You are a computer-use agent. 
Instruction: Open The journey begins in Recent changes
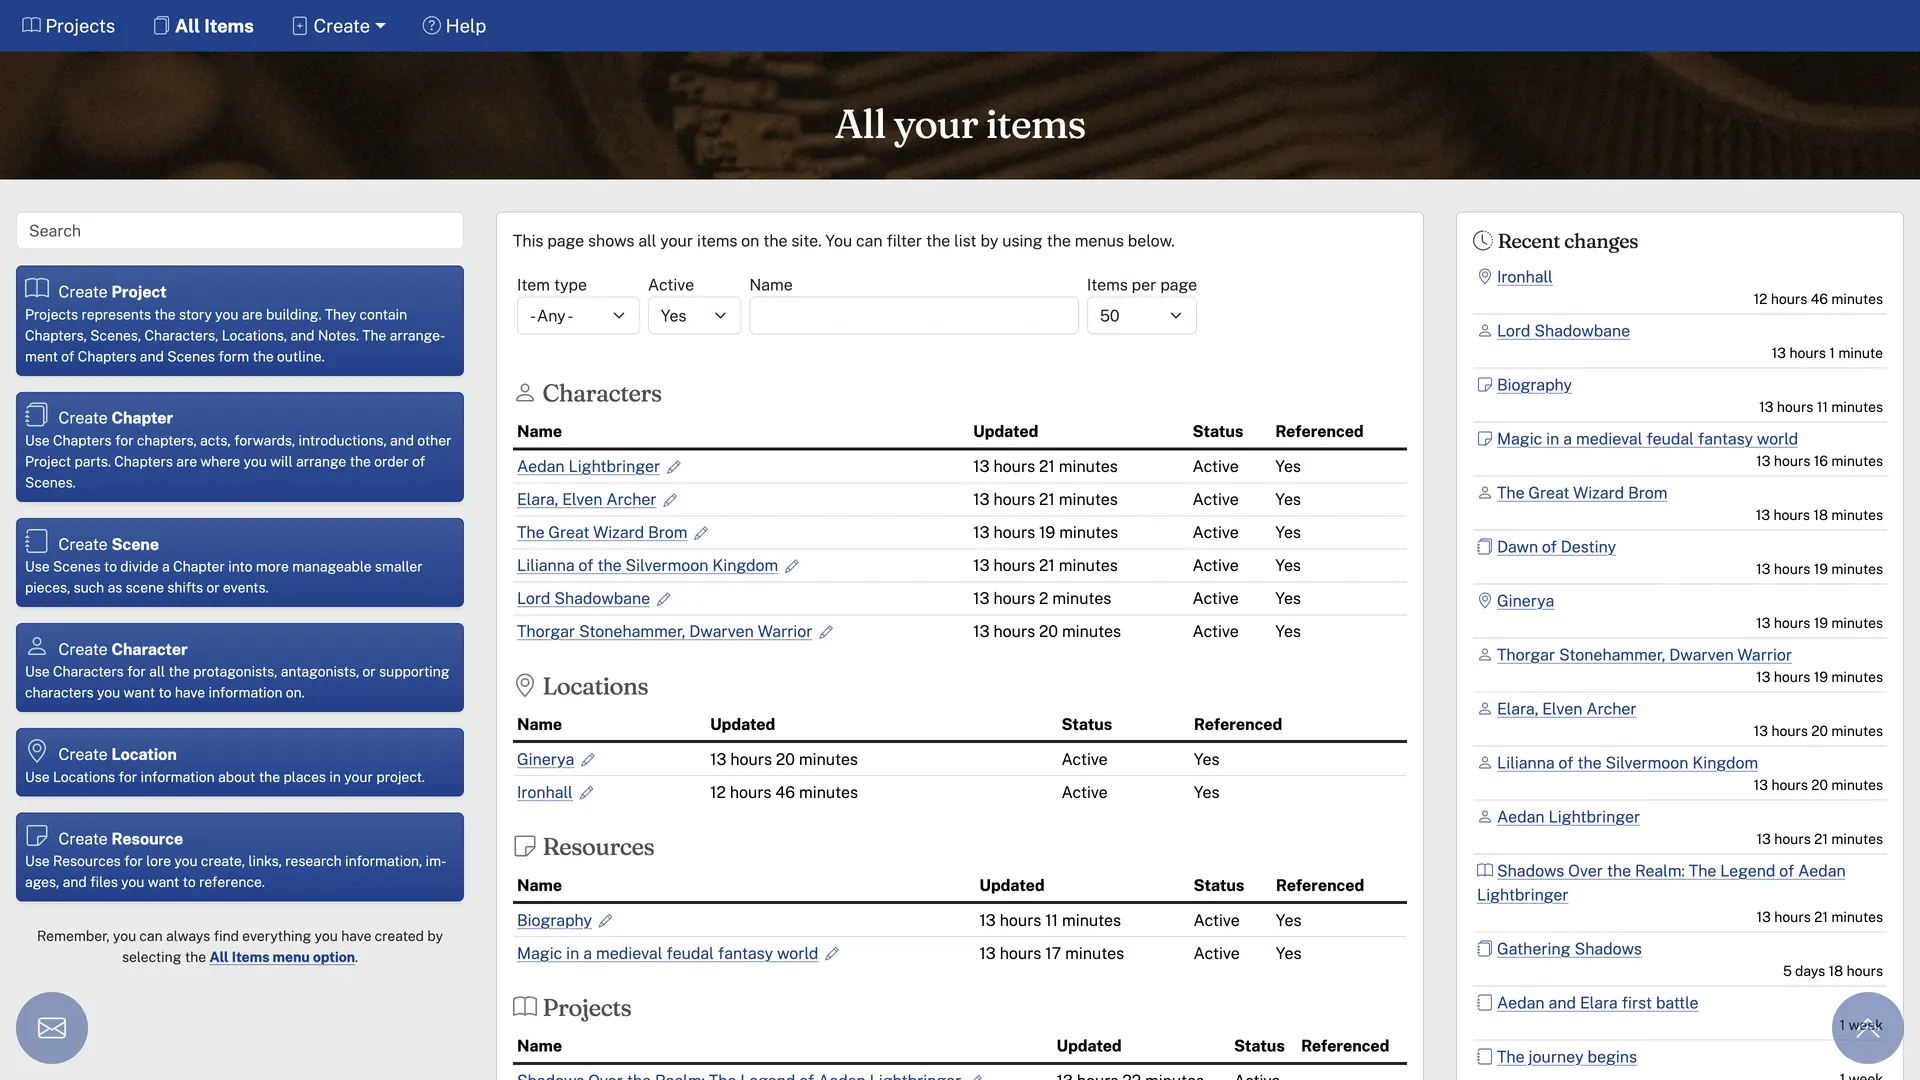[x=1567, y=1057]
